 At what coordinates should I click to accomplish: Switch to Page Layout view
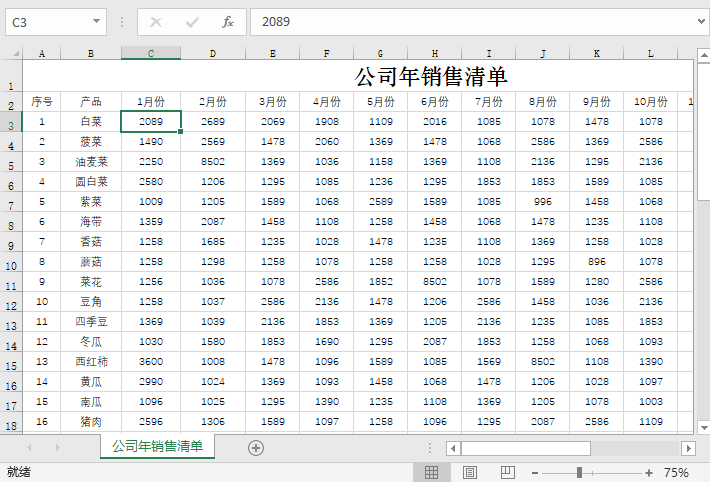coord(469,472)
